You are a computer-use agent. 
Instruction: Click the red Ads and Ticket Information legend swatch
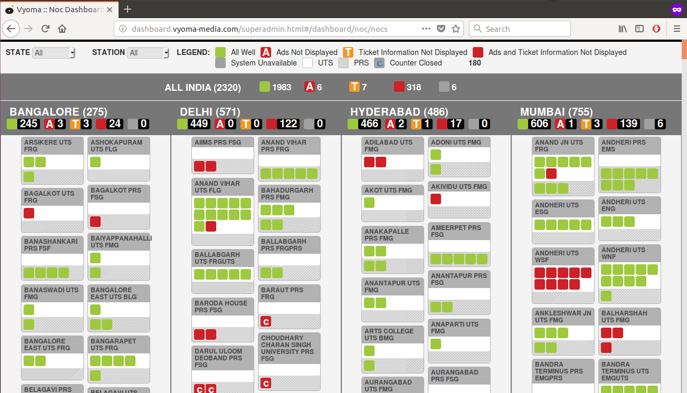[478, 53]
